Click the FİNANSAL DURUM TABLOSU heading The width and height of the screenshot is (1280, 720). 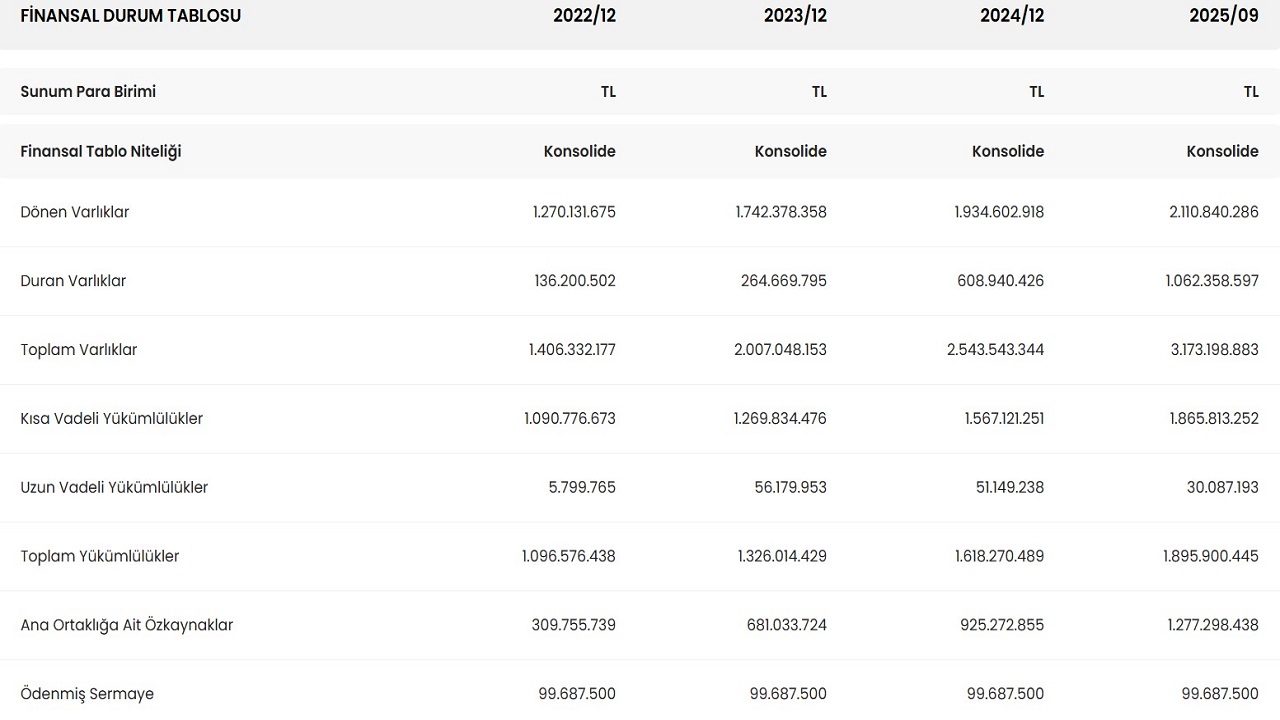pyautogui.click(x=130, y=16)
